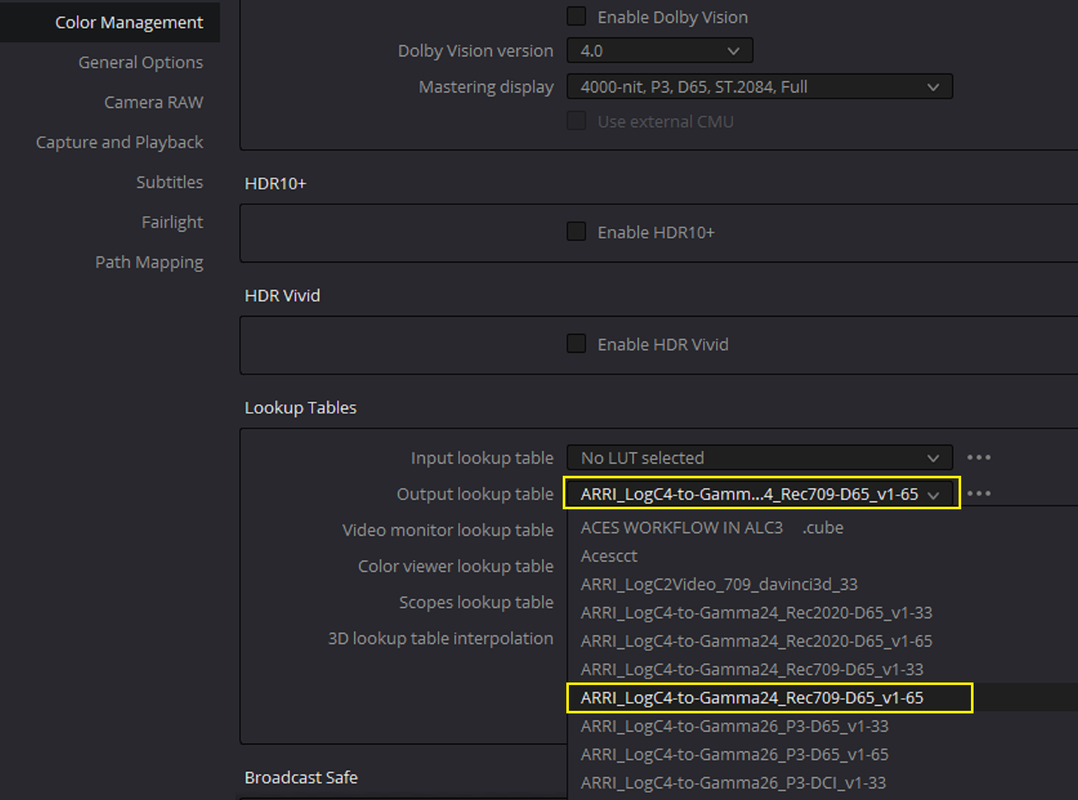Enable Dolby Vision checkbox
Screen dimensions: 1078x800
pos(576,16)
